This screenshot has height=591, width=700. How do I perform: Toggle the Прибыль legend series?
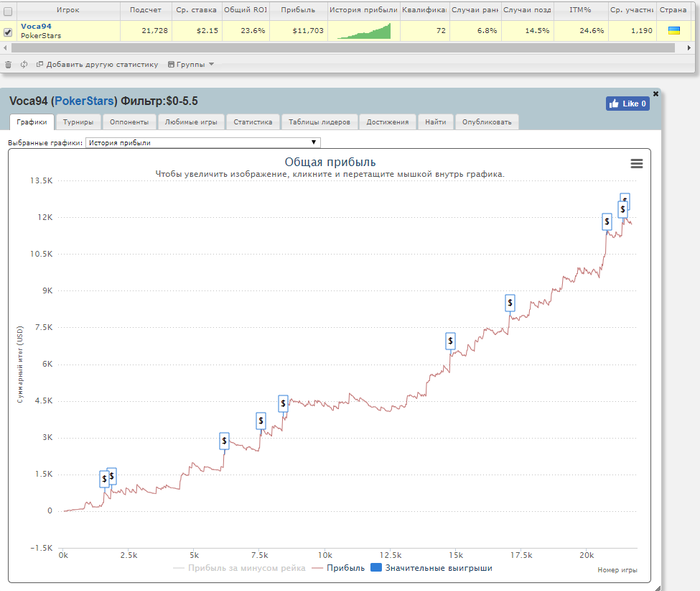tap(338, 568)
